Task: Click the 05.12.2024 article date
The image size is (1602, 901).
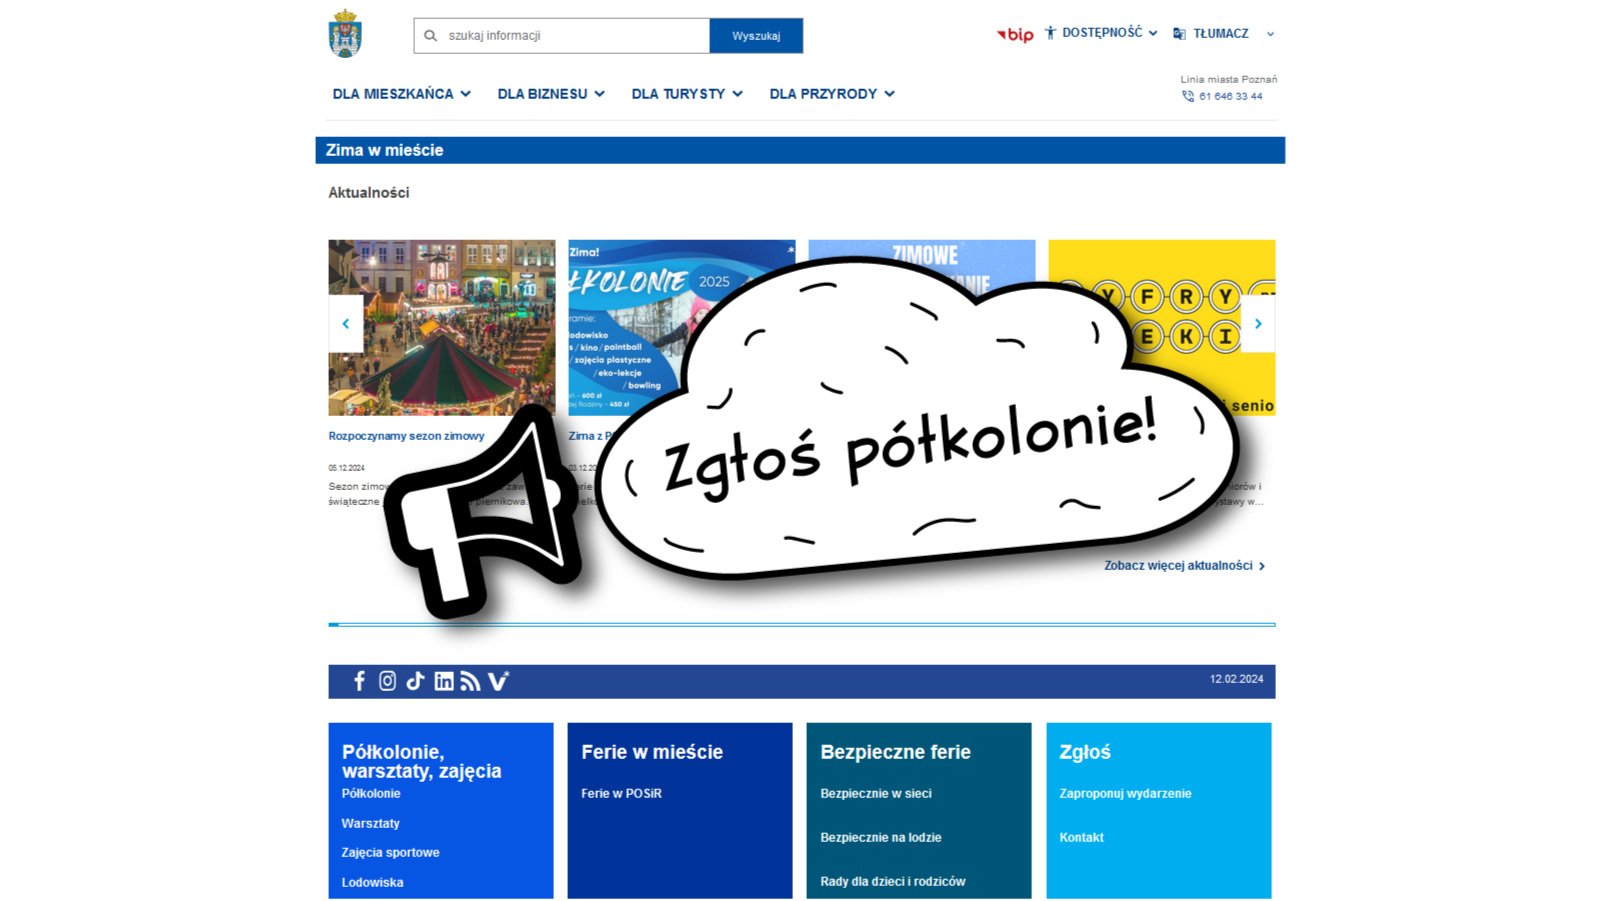Action: click(346, 468)
